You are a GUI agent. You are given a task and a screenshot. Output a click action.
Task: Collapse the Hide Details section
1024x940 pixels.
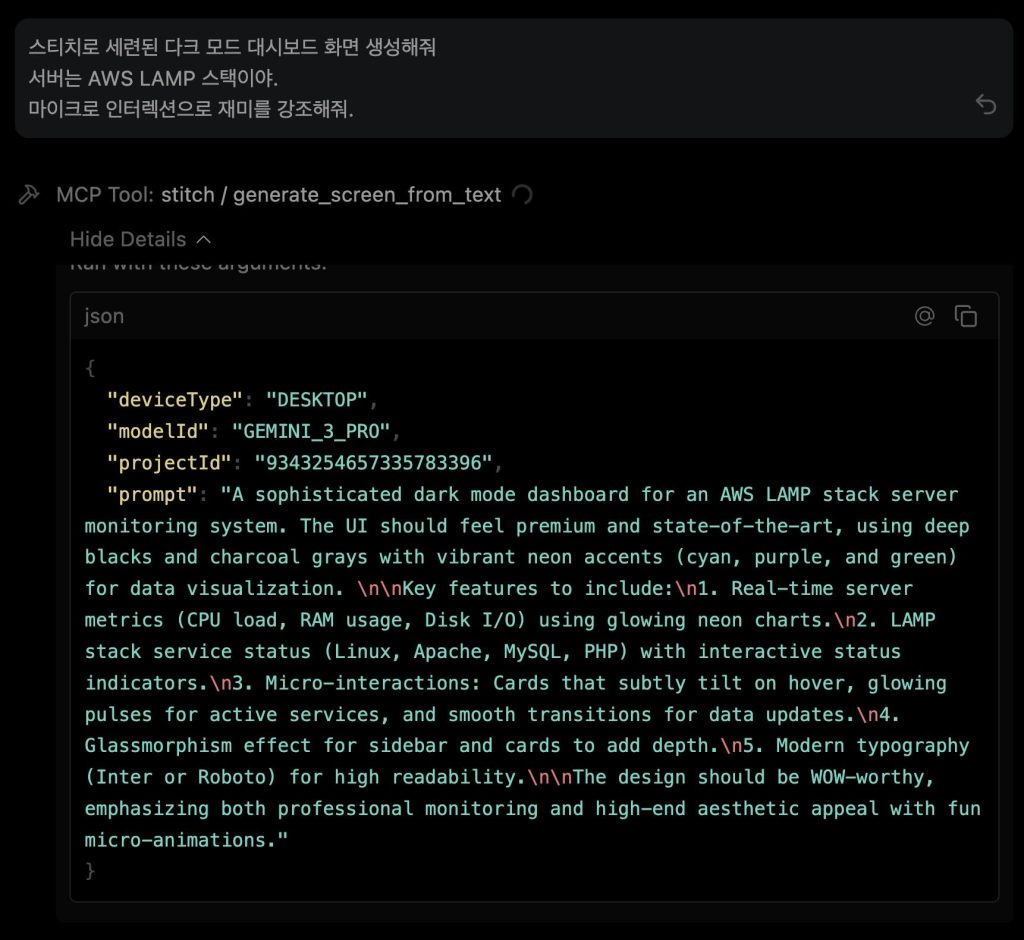128,239
